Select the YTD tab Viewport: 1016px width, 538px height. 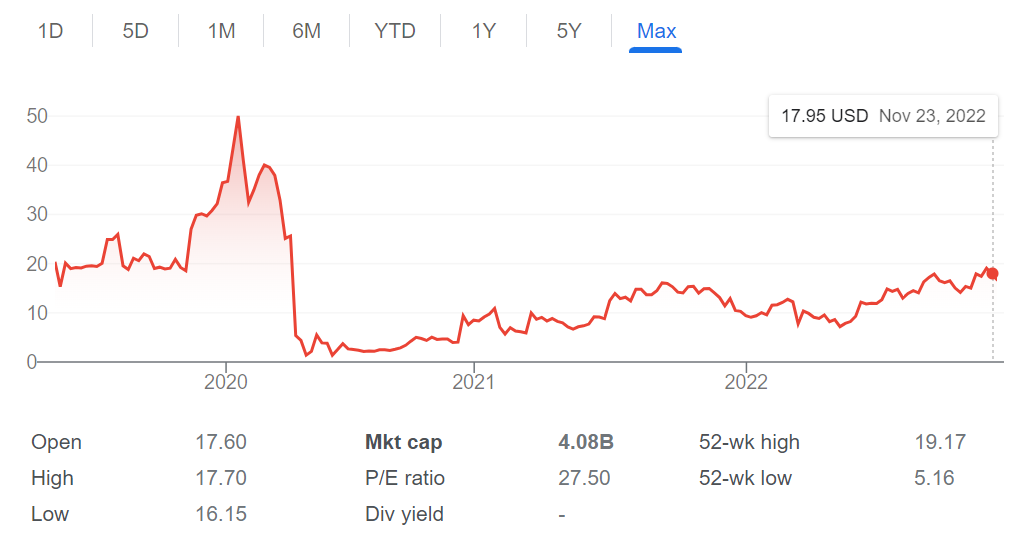point(395,31)
